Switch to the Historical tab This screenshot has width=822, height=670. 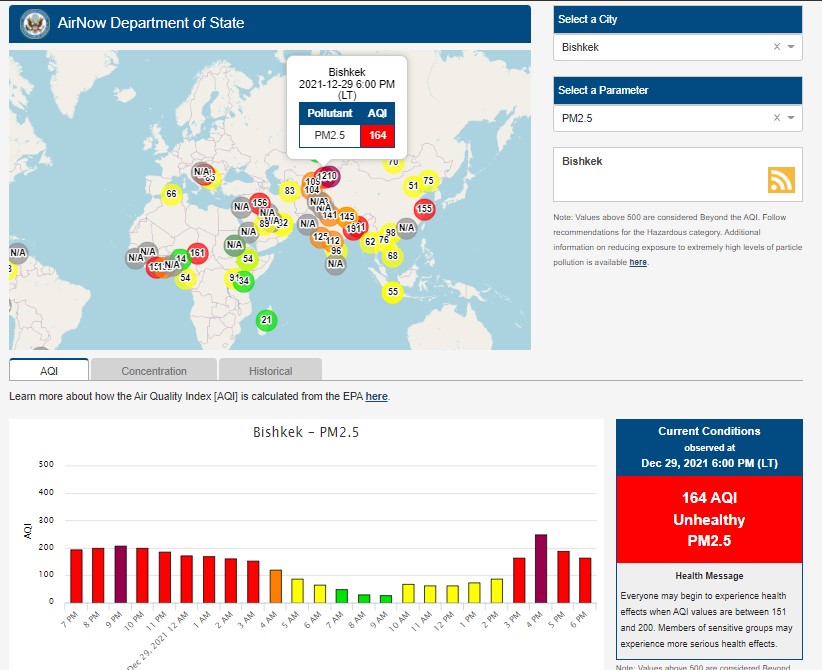point(270,371)
